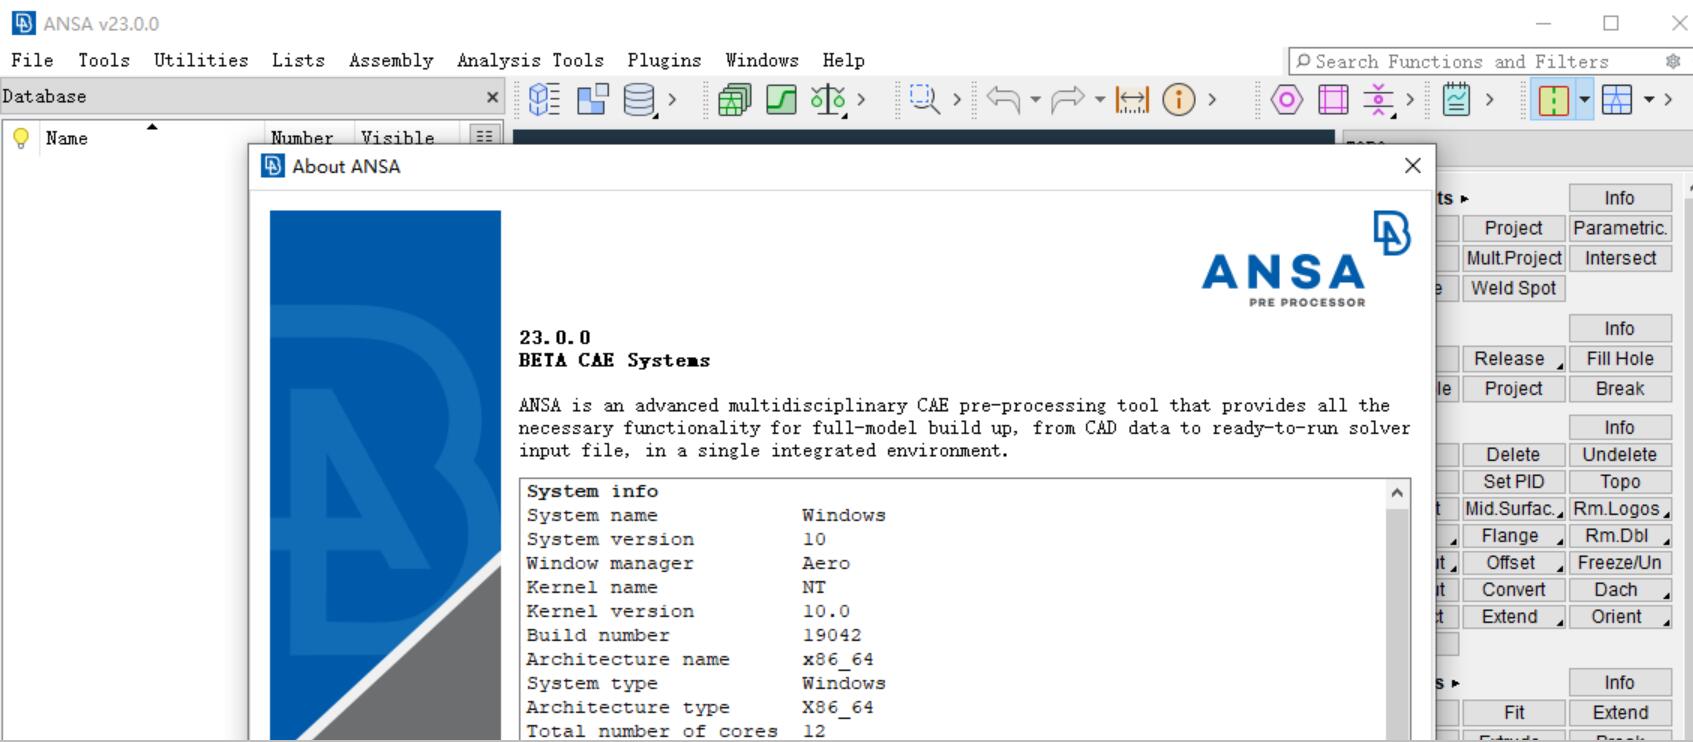Open the Help menu

pyautogui.click(x=843, y=60)
